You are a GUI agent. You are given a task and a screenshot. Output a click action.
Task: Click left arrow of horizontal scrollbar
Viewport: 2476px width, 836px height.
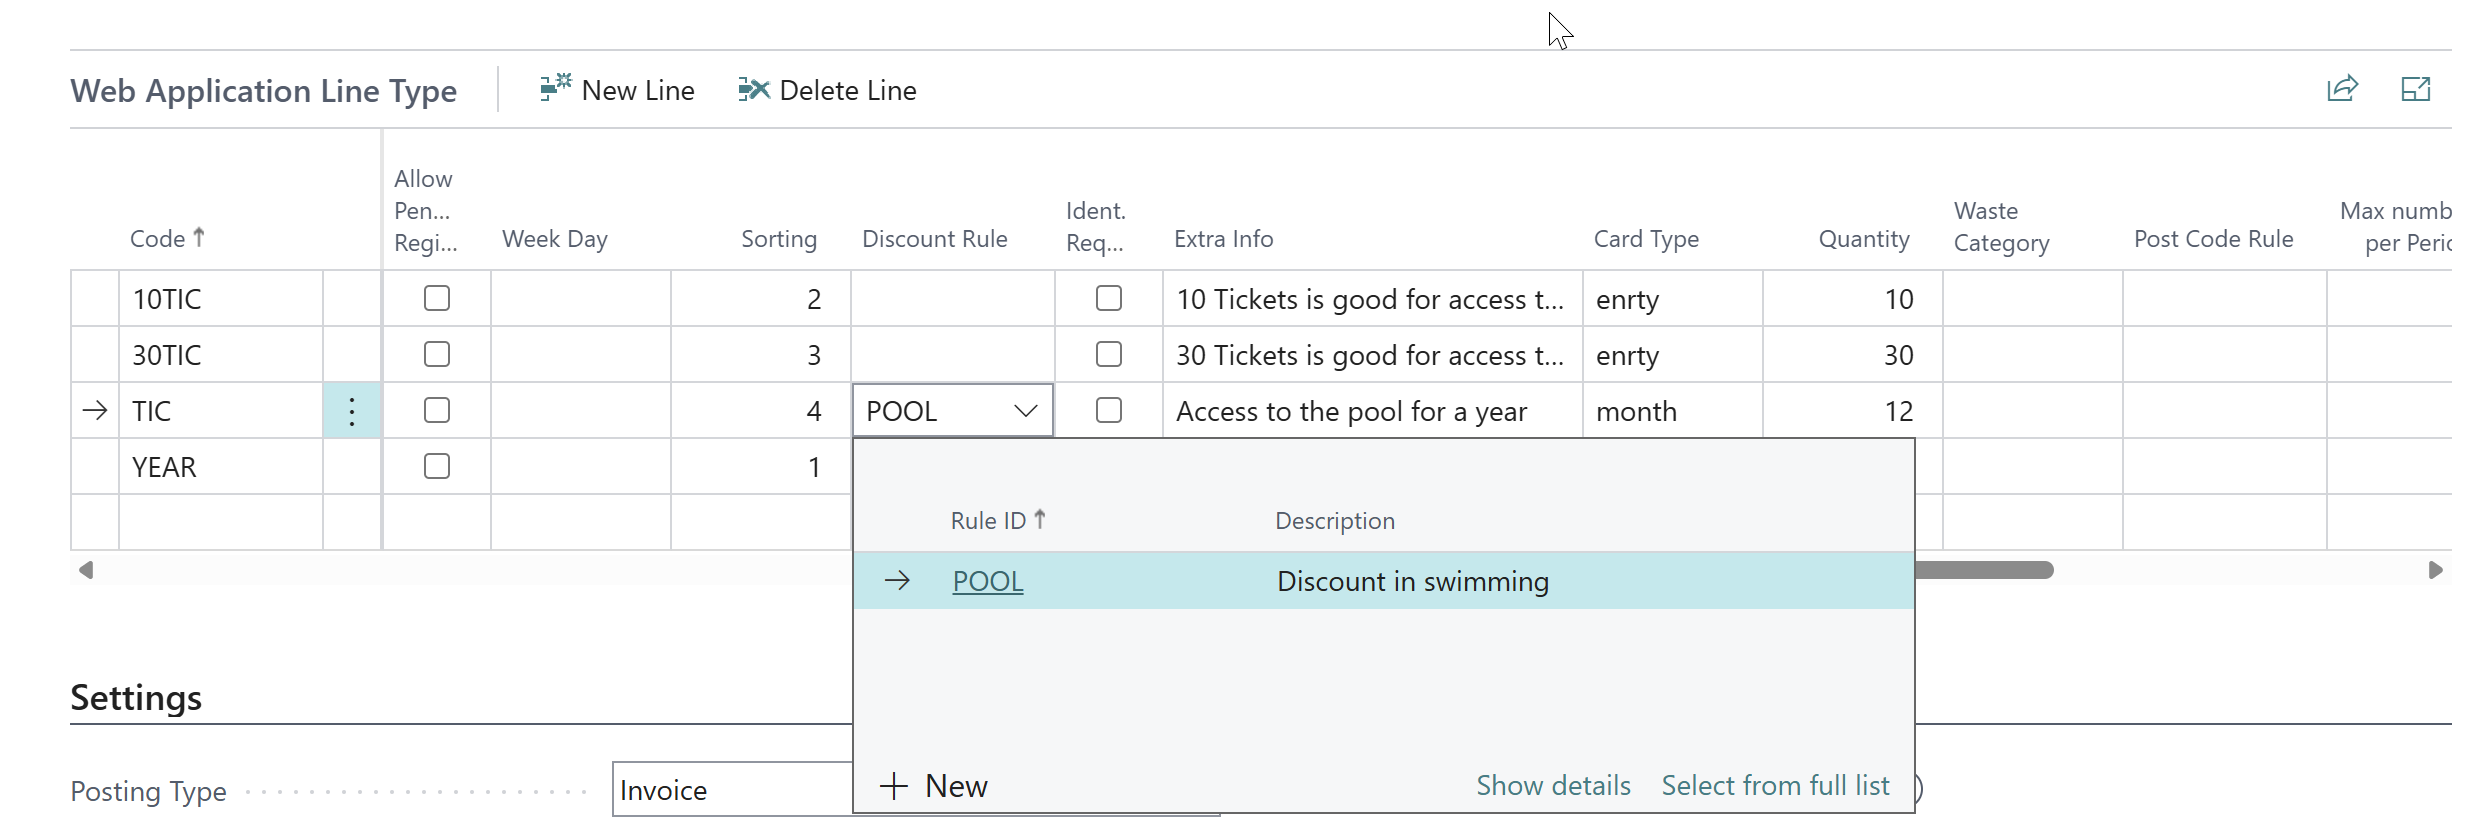(x=86, y=570)
